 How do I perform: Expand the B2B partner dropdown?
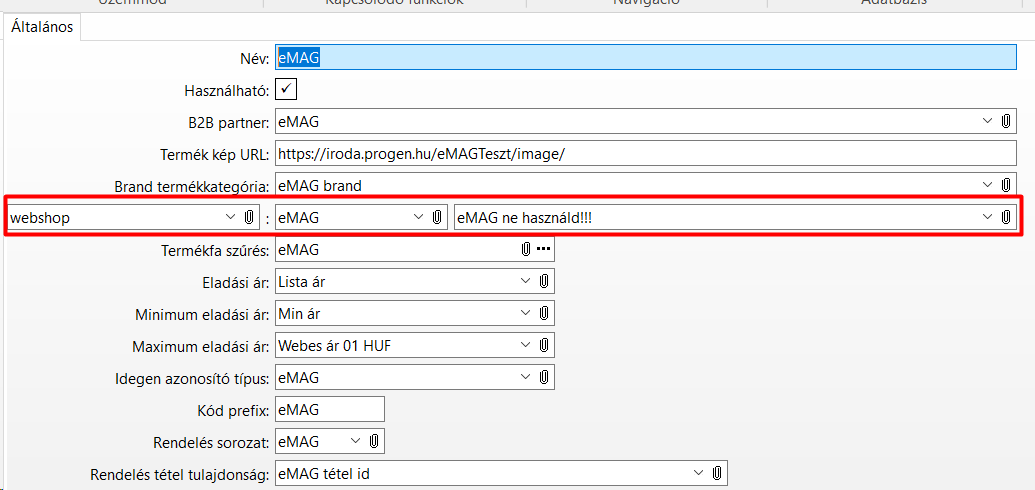click(987, 122)
